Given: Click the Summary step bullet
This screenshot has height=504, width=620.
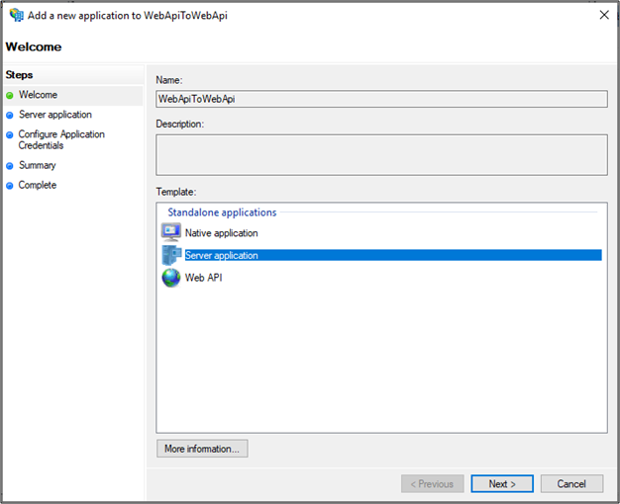Looking at the screenshot, I should click(x=10, y=166).
